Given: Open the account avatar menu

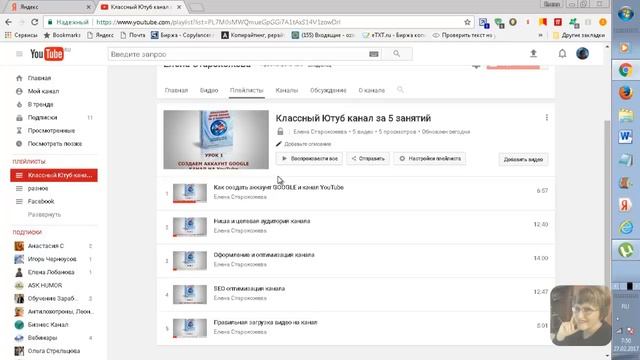Looking at the screenshot, I should 582,53.
